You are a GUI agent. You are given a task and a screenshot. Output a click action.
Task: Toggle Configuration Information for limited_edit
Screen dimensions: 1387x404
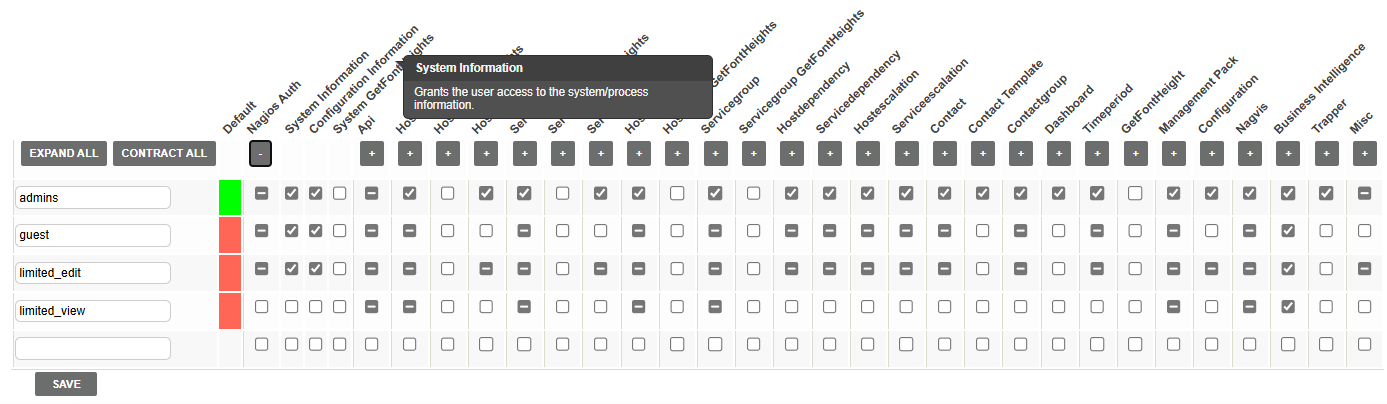315,269
